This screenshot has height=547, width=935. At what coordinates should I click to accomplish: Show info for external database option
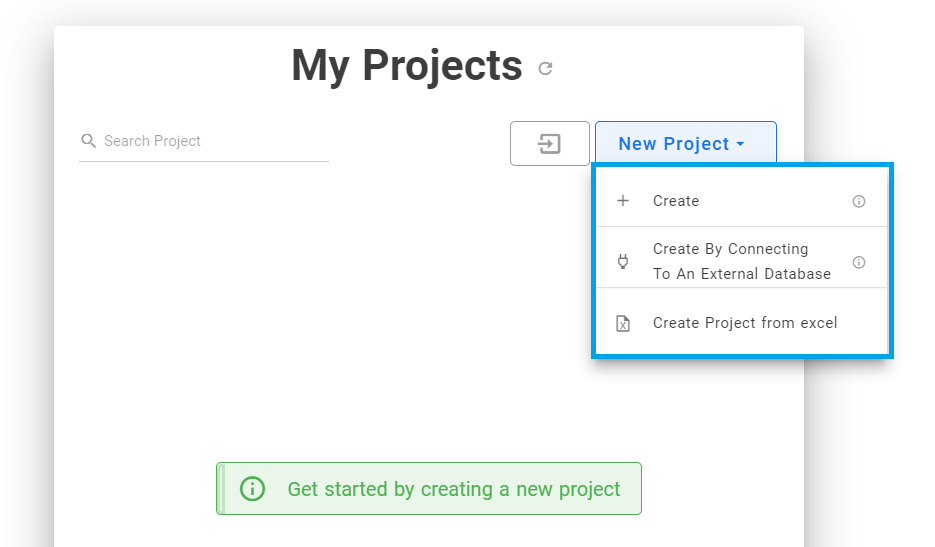(x=859, y=262)
